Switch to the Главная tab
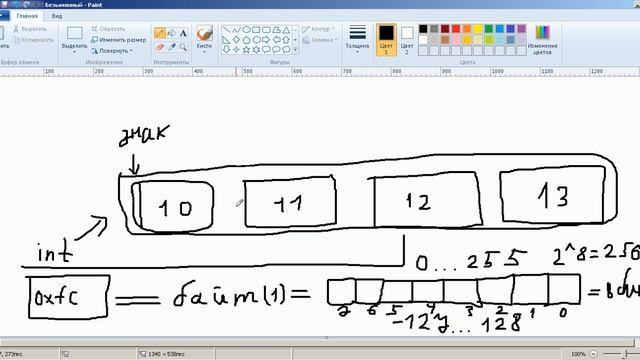The width and height of the screenshot is (640, 360). (x=27, y=16)
